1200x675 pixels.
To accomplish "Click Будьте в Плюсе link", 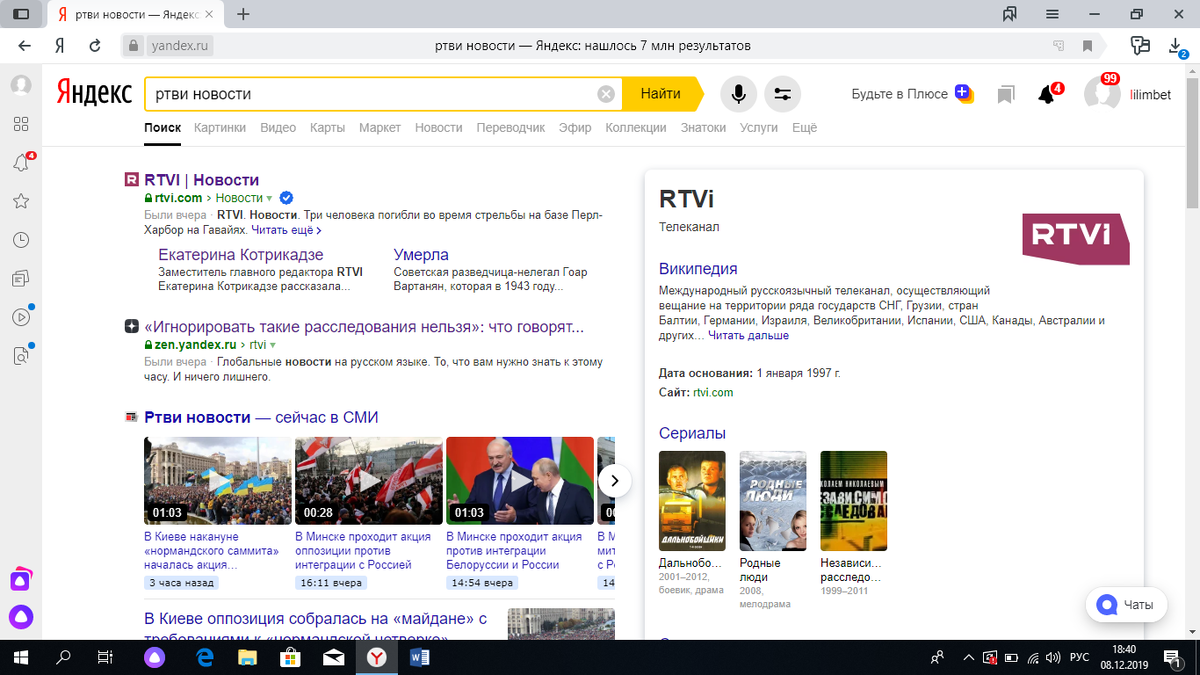I will (899, 94).
